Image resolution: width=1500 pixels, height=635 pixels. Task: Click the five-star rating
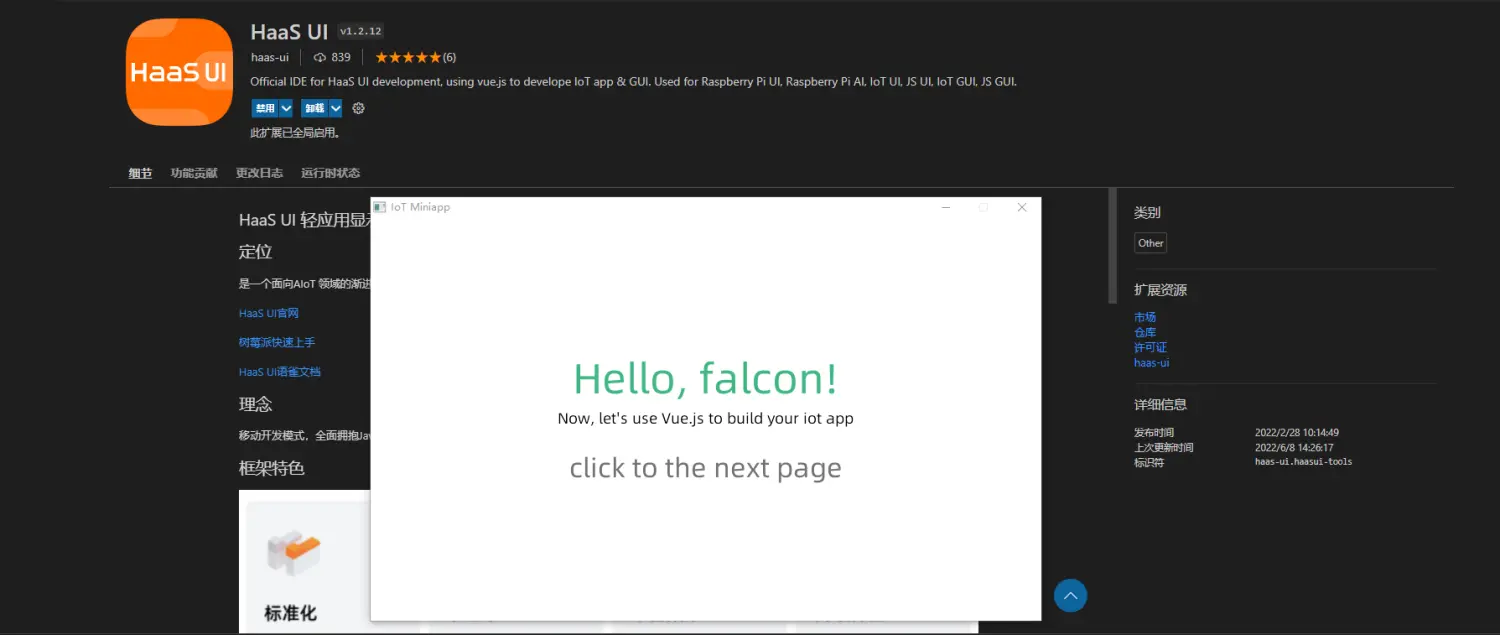click(408, 57)
